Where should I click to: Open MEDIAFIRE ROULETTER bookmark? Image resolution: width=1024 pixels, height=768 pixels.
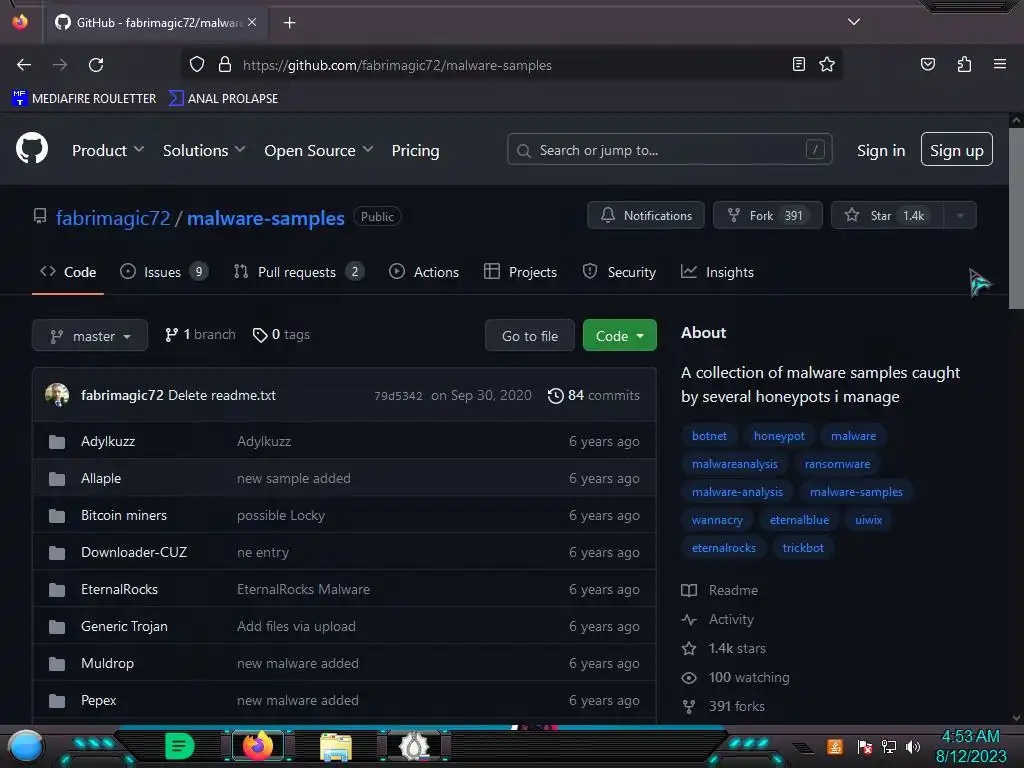coord(84,99)
